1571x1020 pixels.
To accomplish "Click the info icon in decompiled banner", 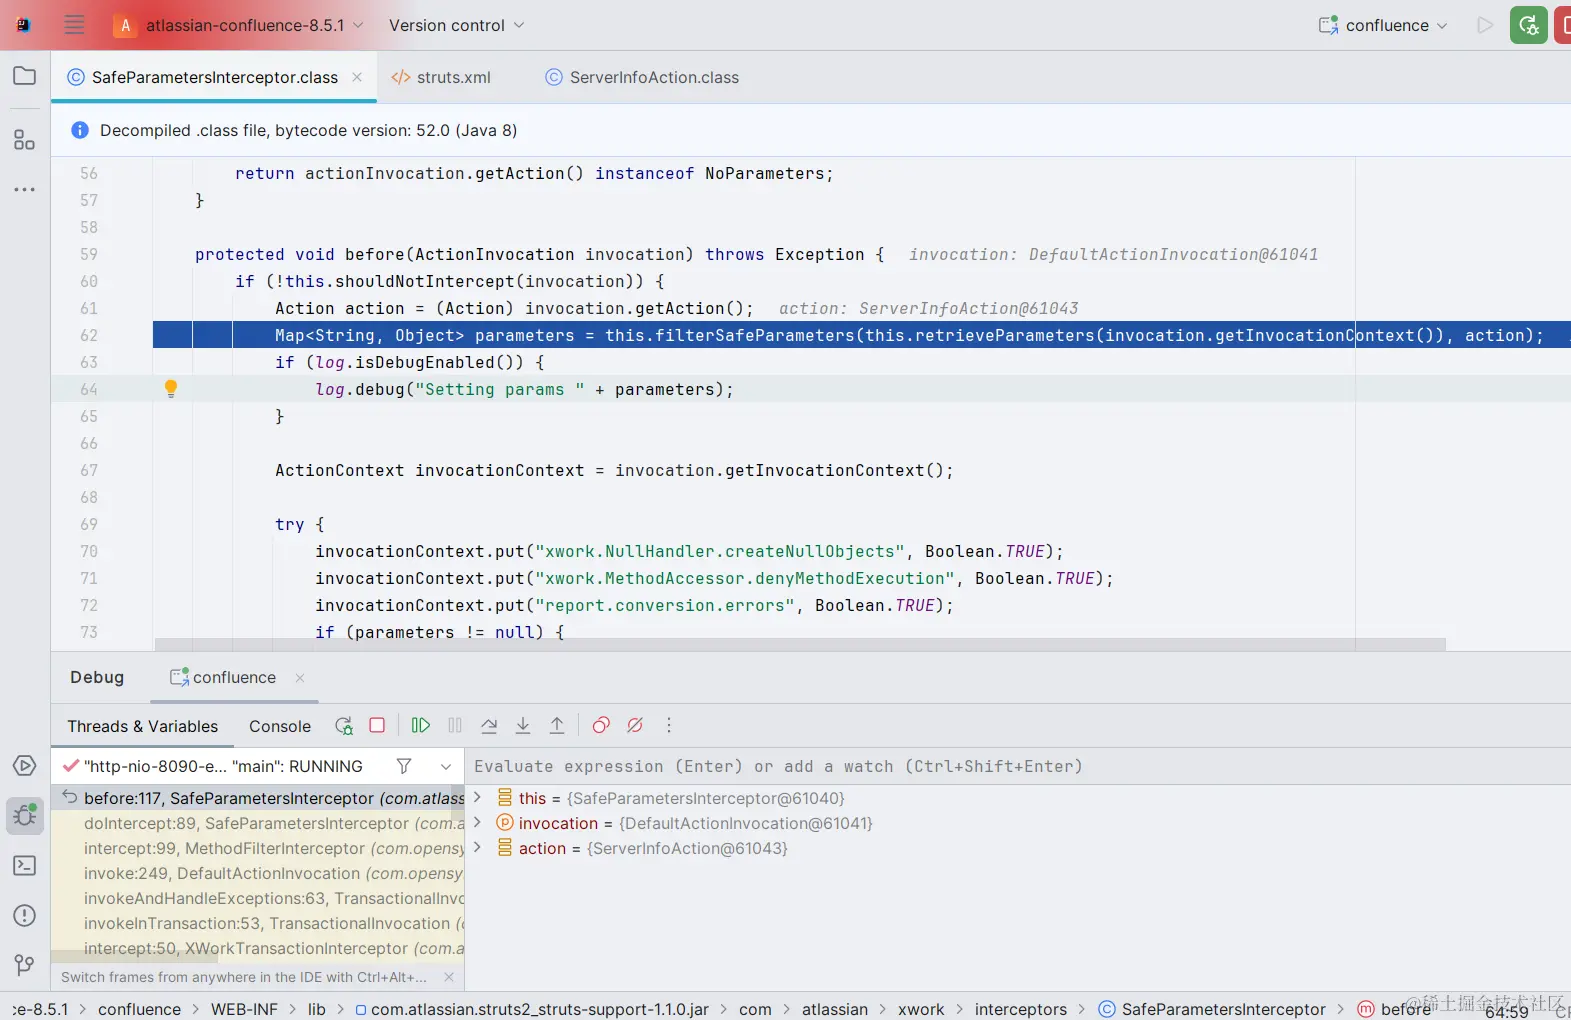I will pyautogui.click(x=80, y=130).
